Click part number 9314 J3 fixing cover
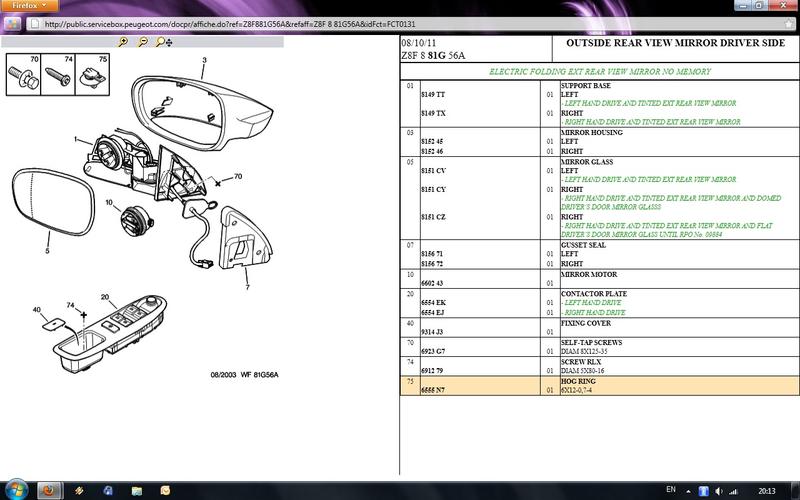This screenshot has width=800, height=500. [x=432, y=332]
